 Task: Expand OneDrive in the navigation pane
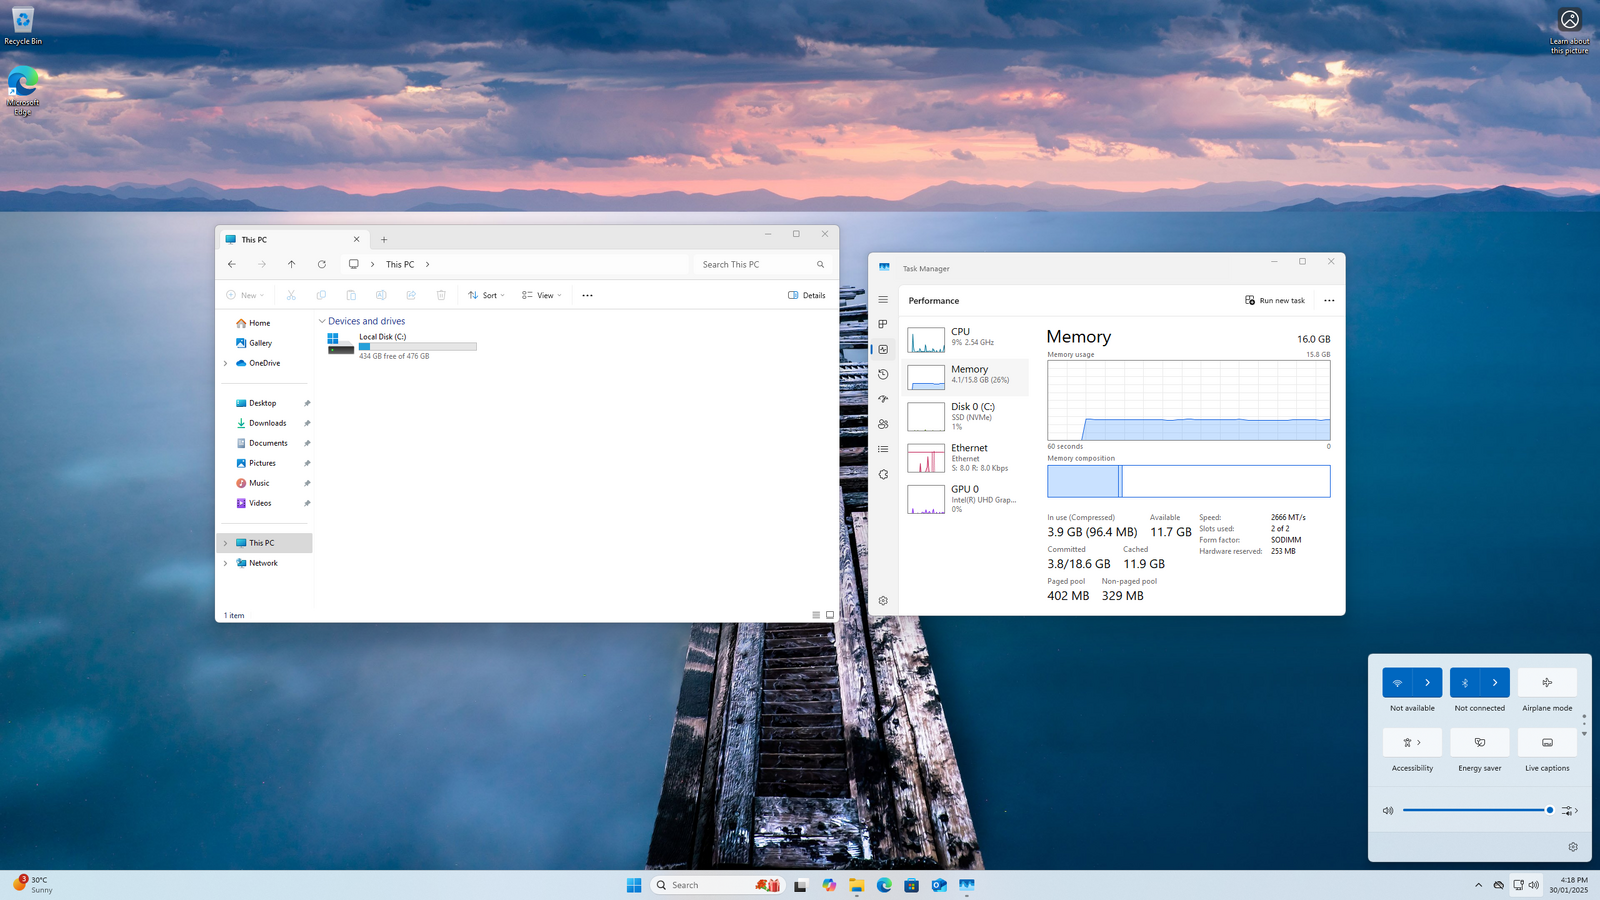(226, 364)
